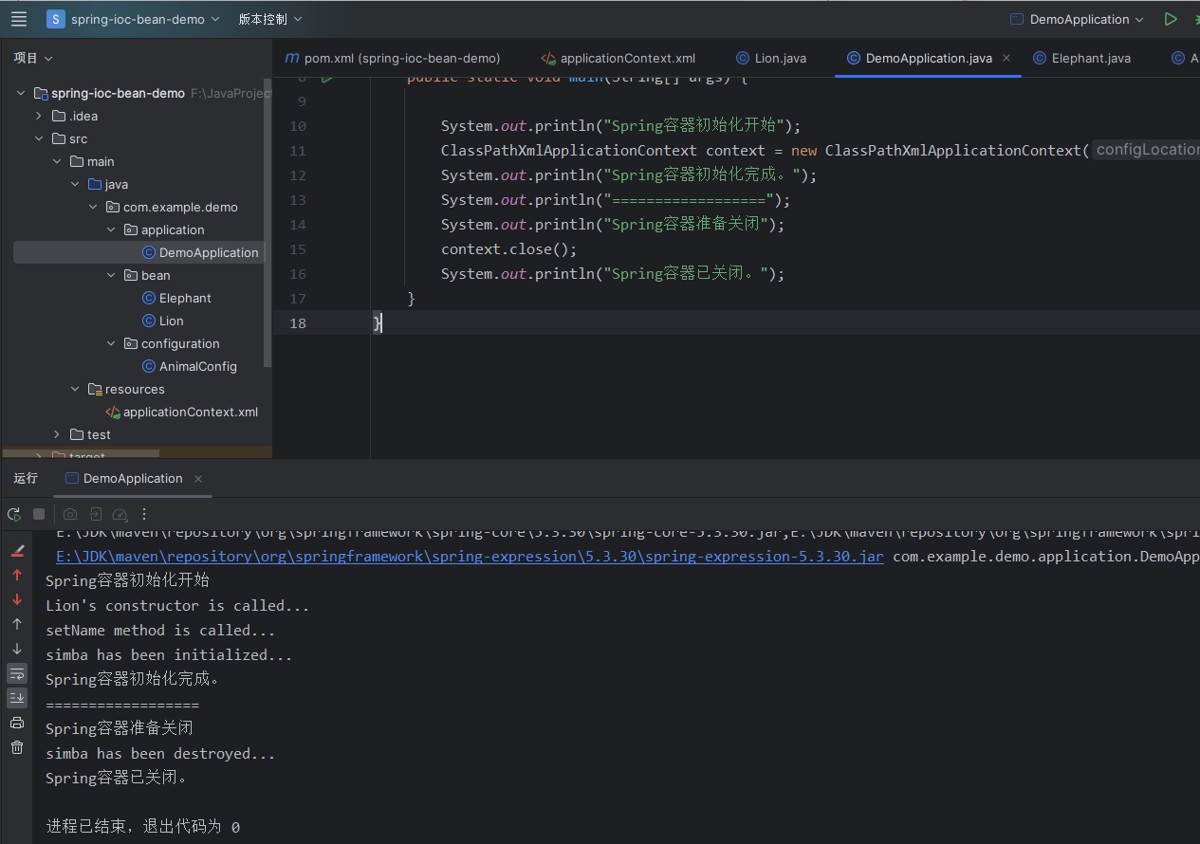
Task: Click the trash icon to clear console output
Action: click(x=17, y=747)
